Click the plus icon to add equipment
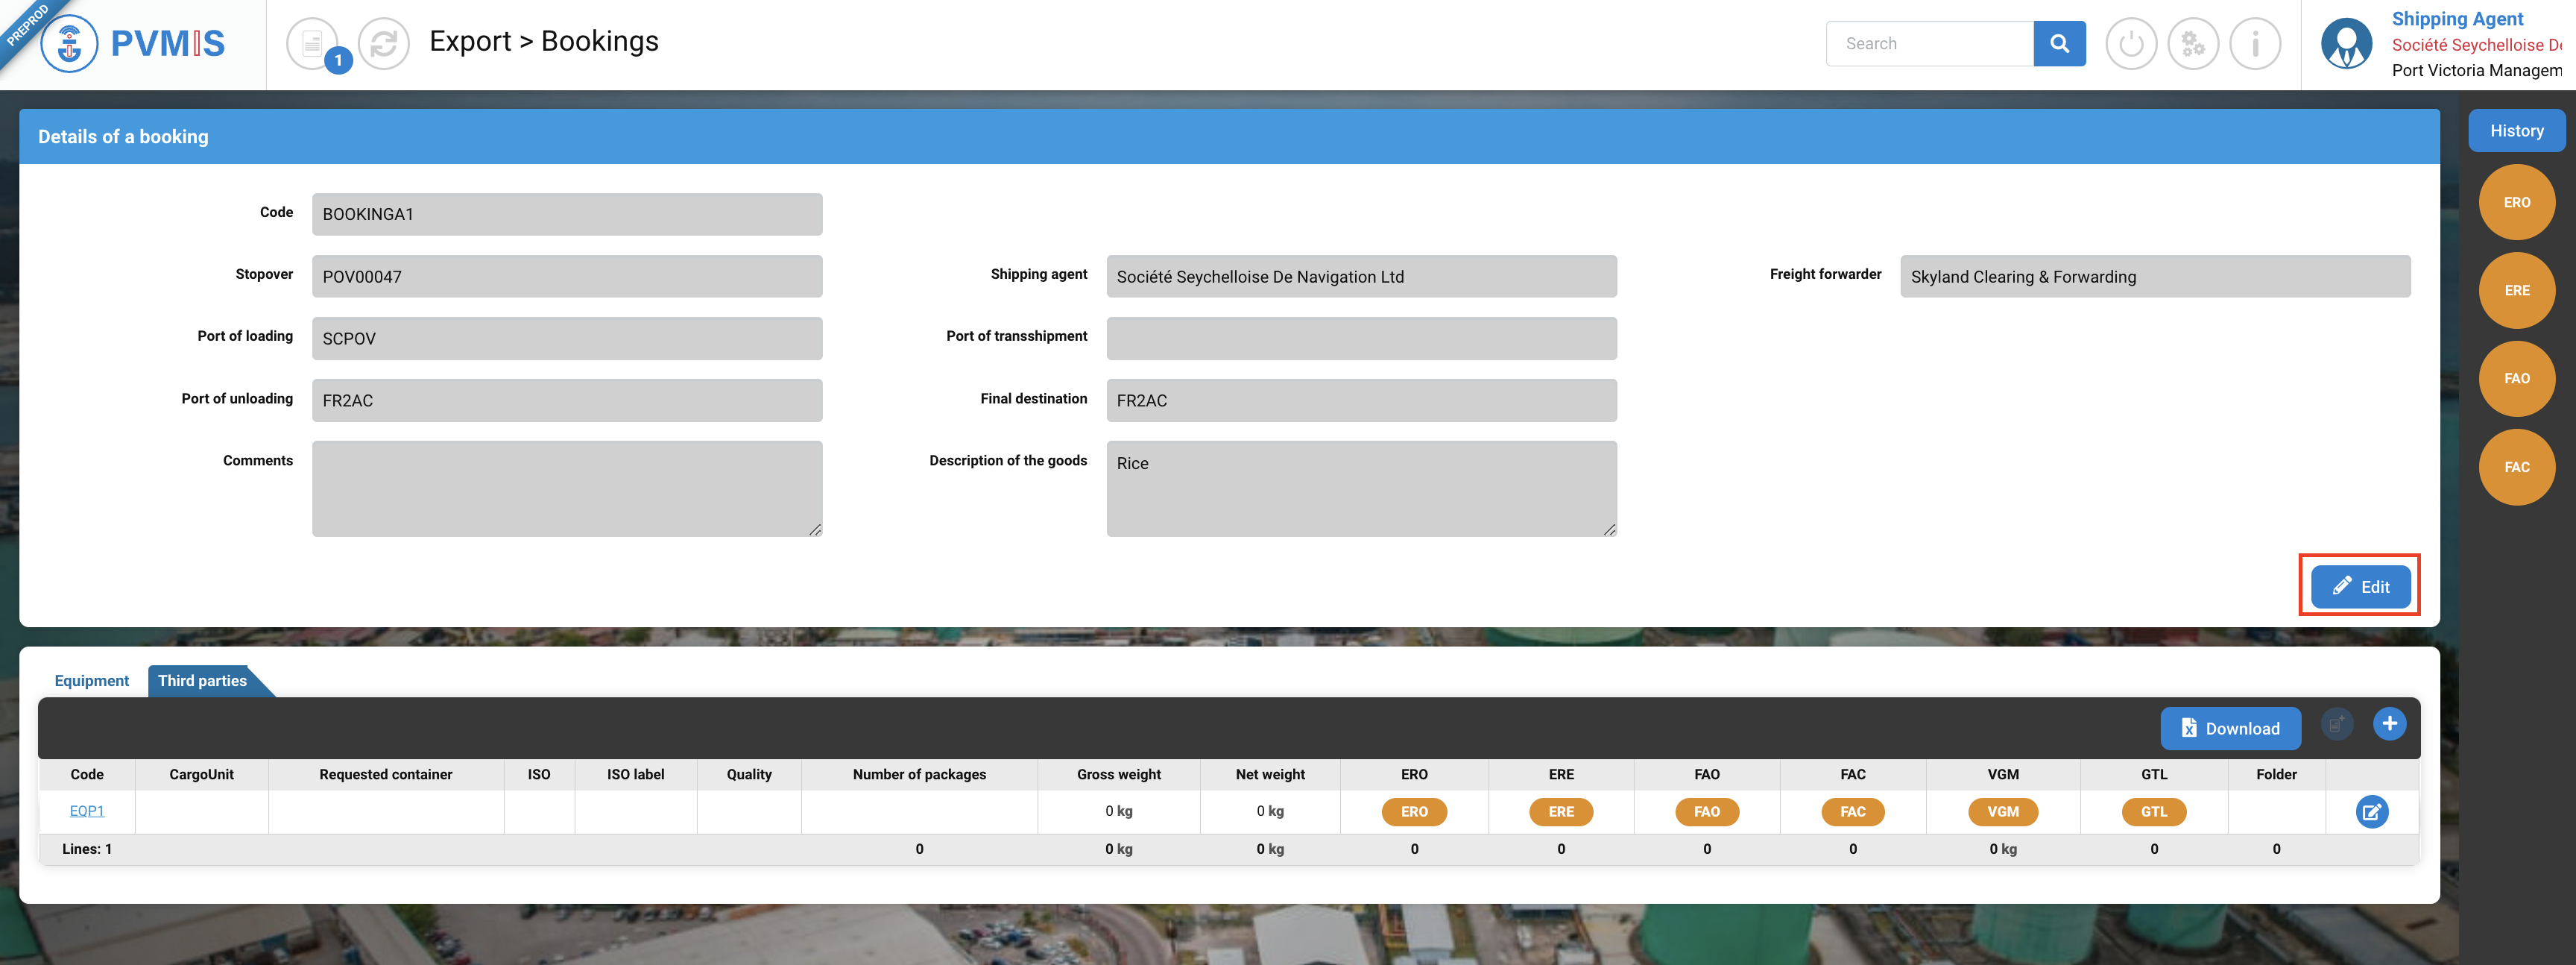Image resolution: width=2576 pixels, height=965 pixels. click(x=2389, y=724)
